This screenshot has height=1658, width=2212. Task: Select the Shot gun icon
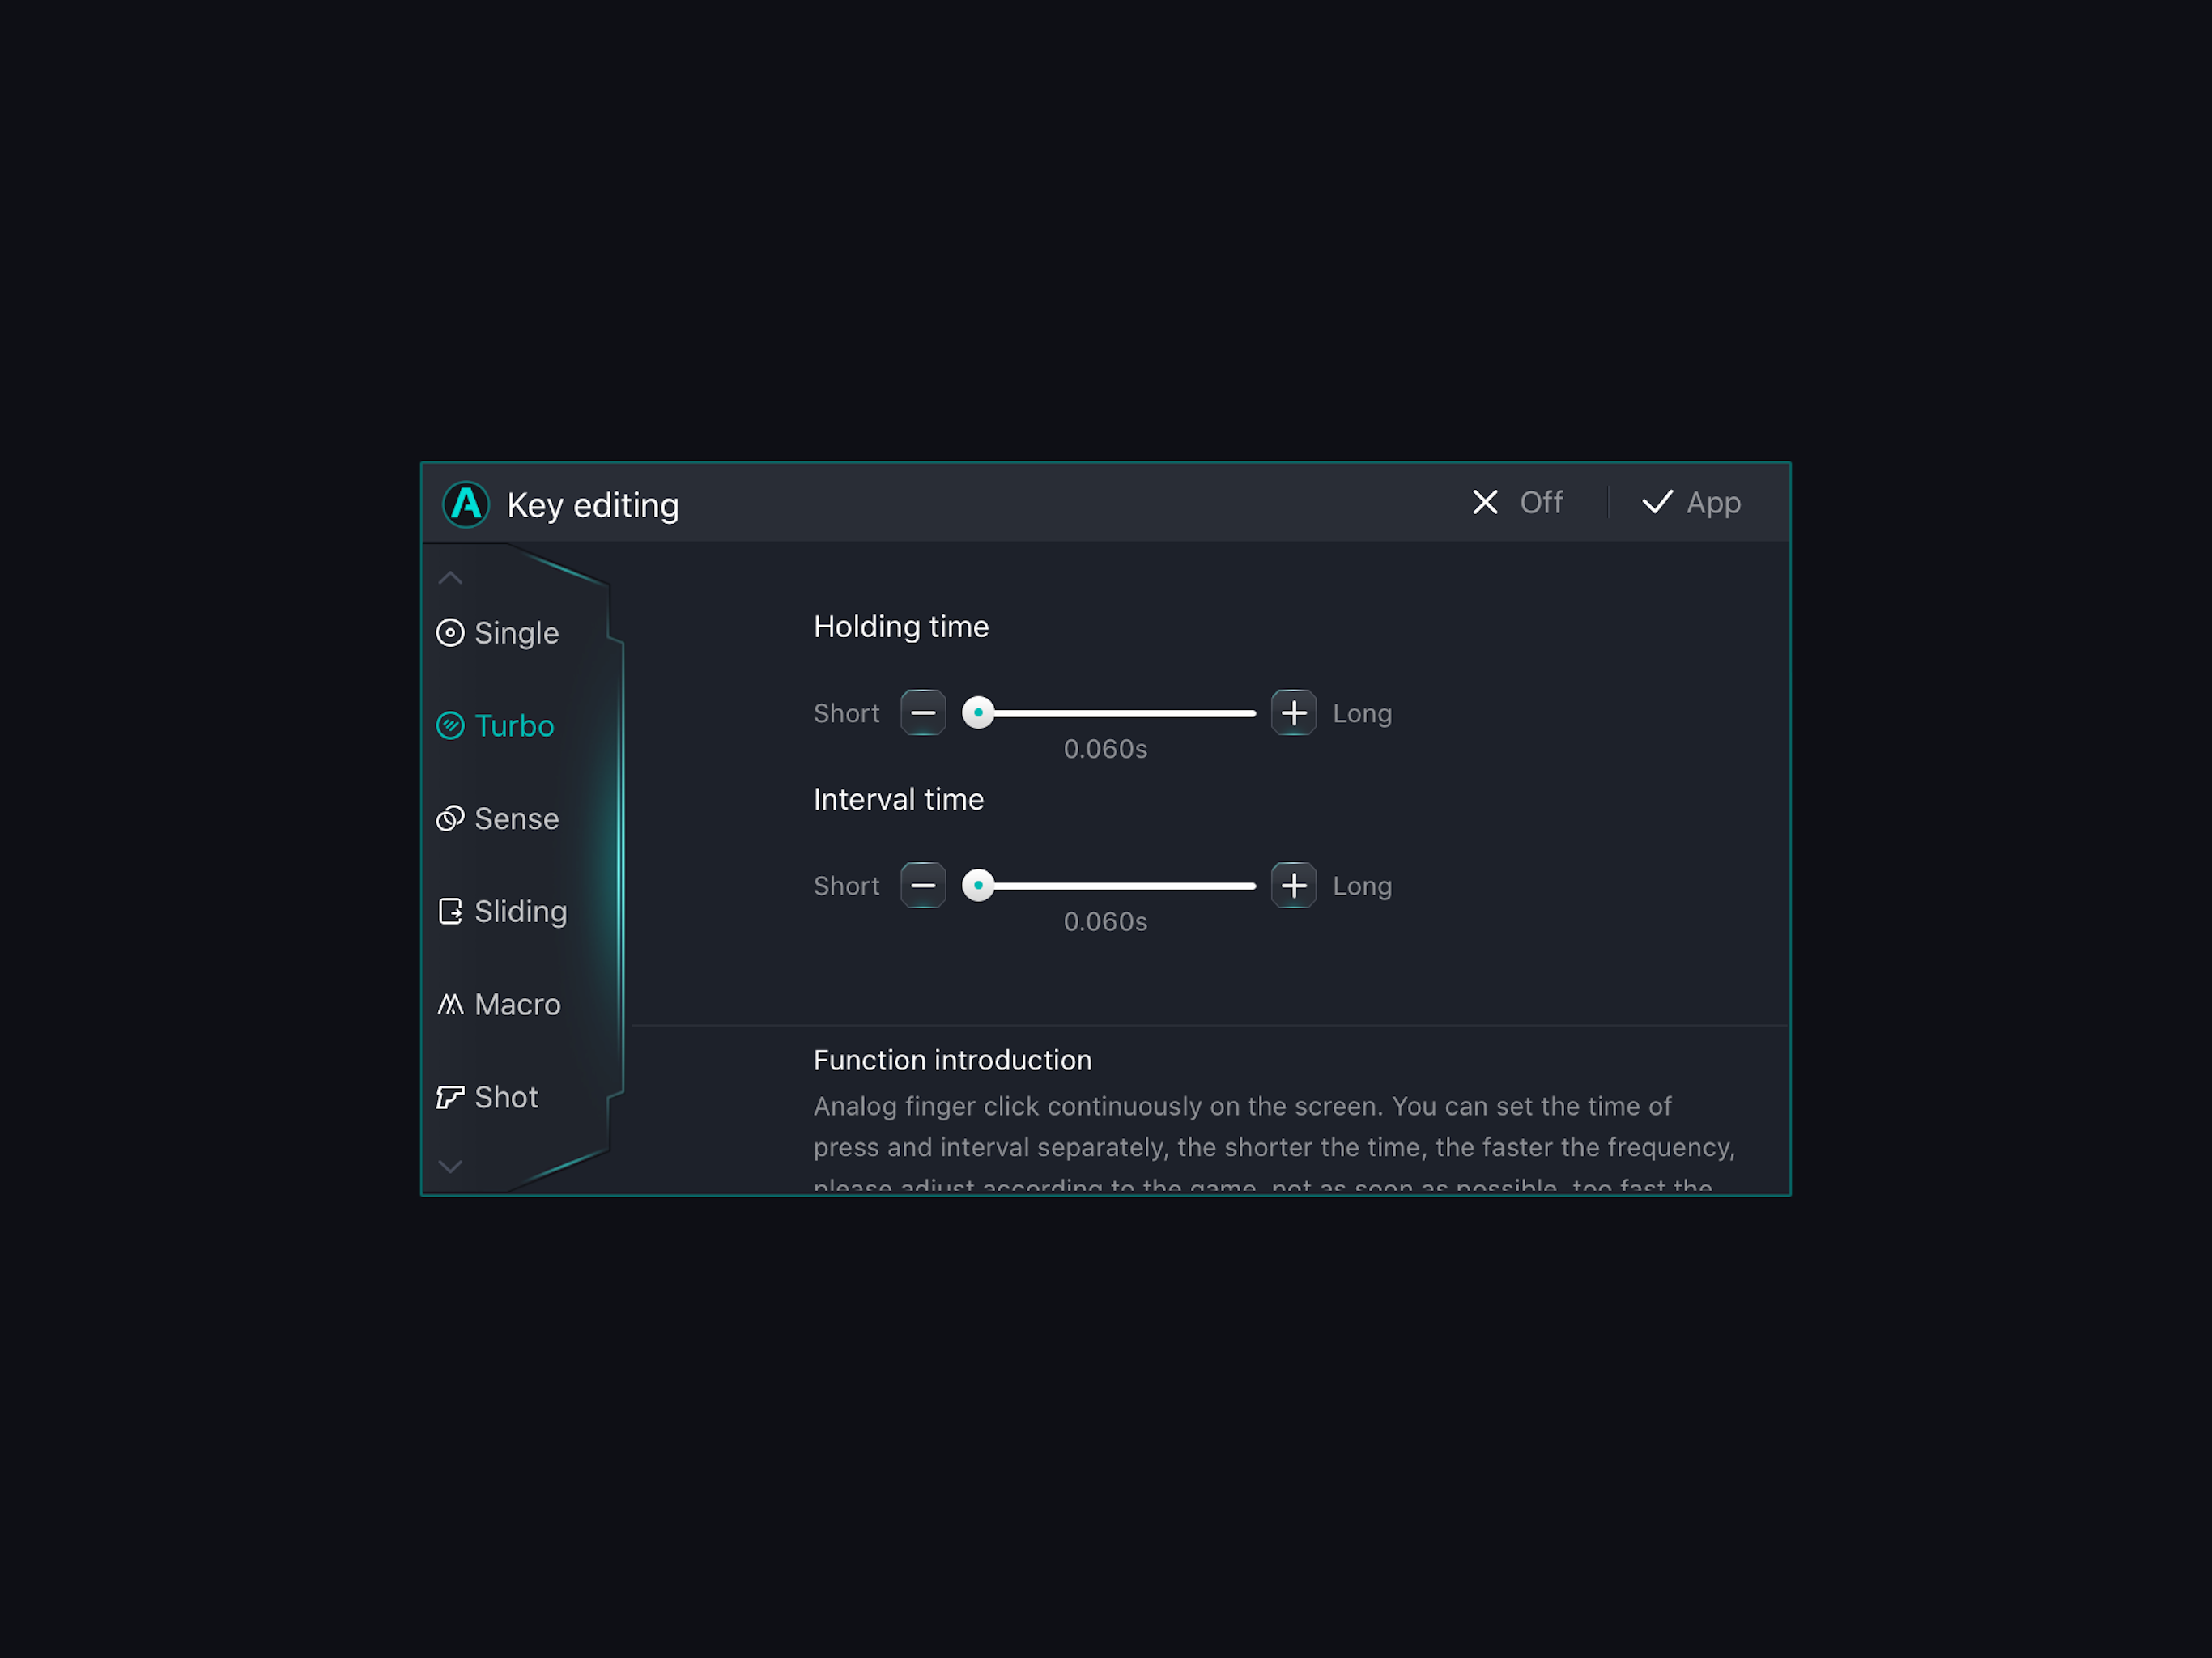(x=450, y=1097)
